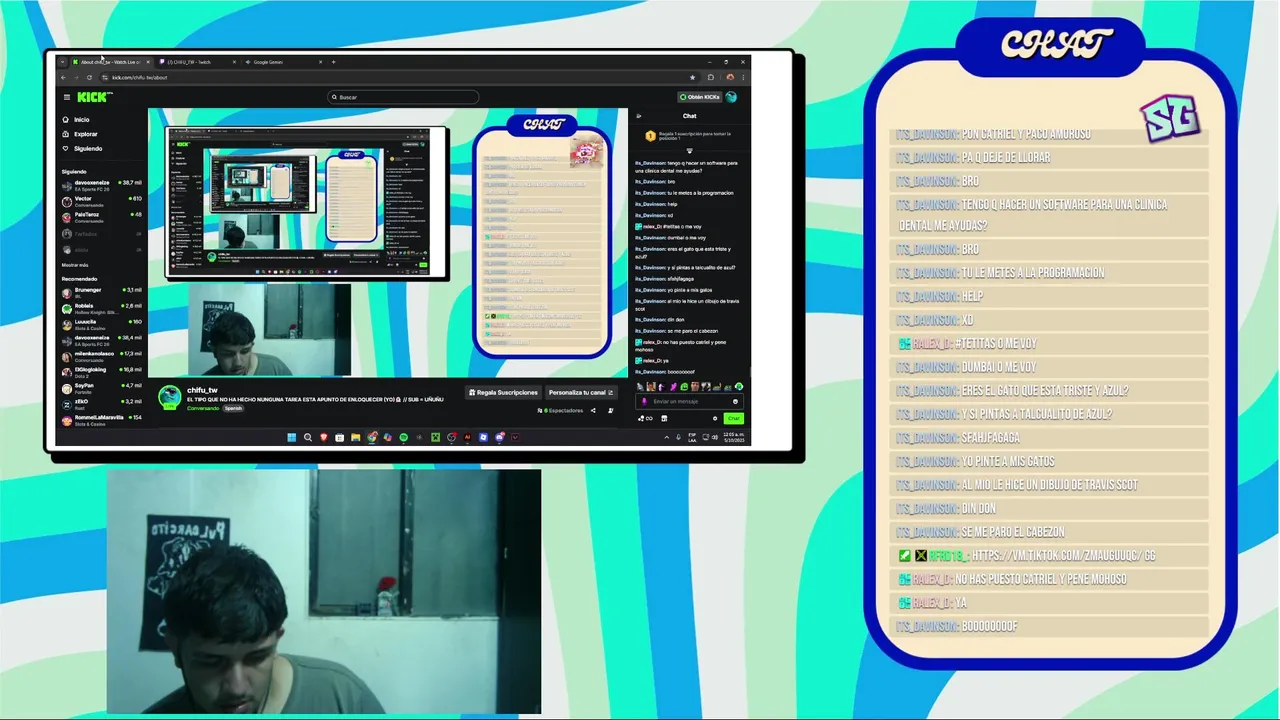Open Spotify on the taskbar
Screen dimensions: 1280x720
(x=404, y=437)
